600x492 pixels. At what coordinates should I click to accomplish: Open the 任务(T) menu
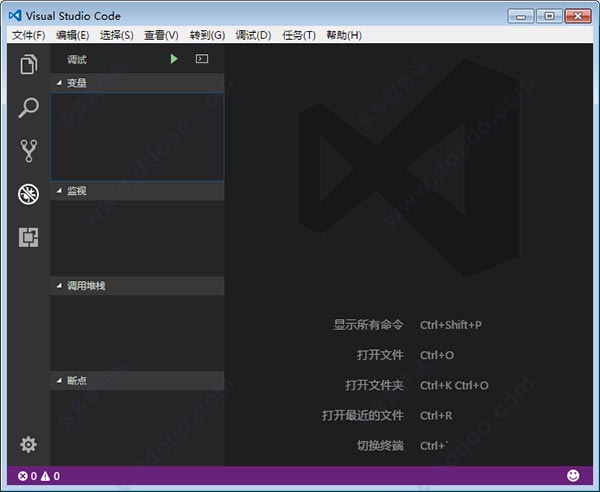(299, 35)
